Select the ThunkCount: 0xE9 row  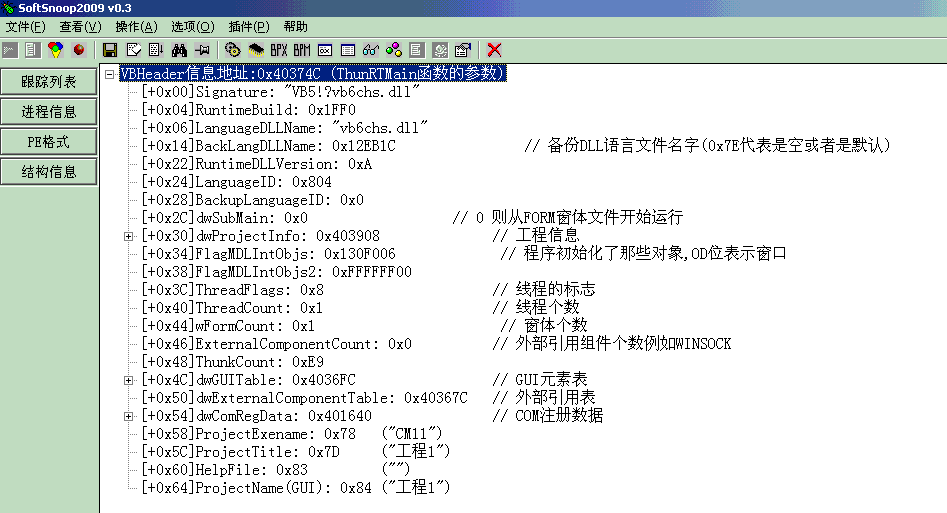point(233,363)
